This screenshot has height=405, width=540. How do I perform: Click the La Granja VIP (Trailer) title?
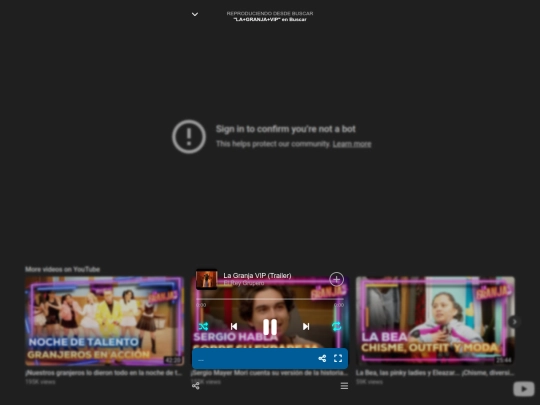(x=257, y=276)
